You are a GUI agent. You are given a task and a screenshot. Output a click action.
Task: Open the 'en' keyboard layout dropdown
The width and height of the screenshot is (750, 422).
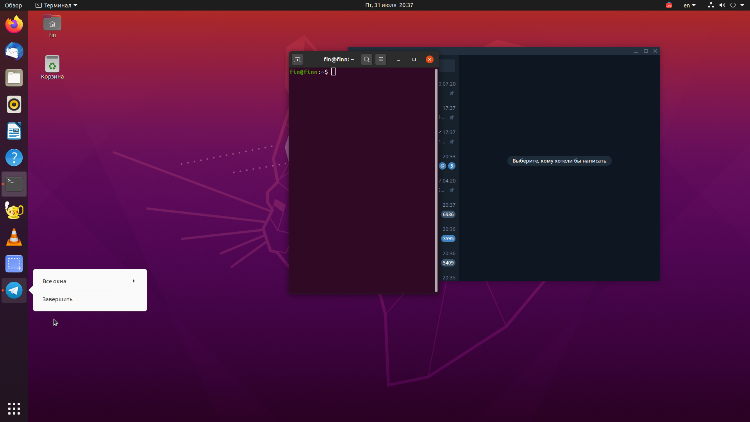pos(689,5)
